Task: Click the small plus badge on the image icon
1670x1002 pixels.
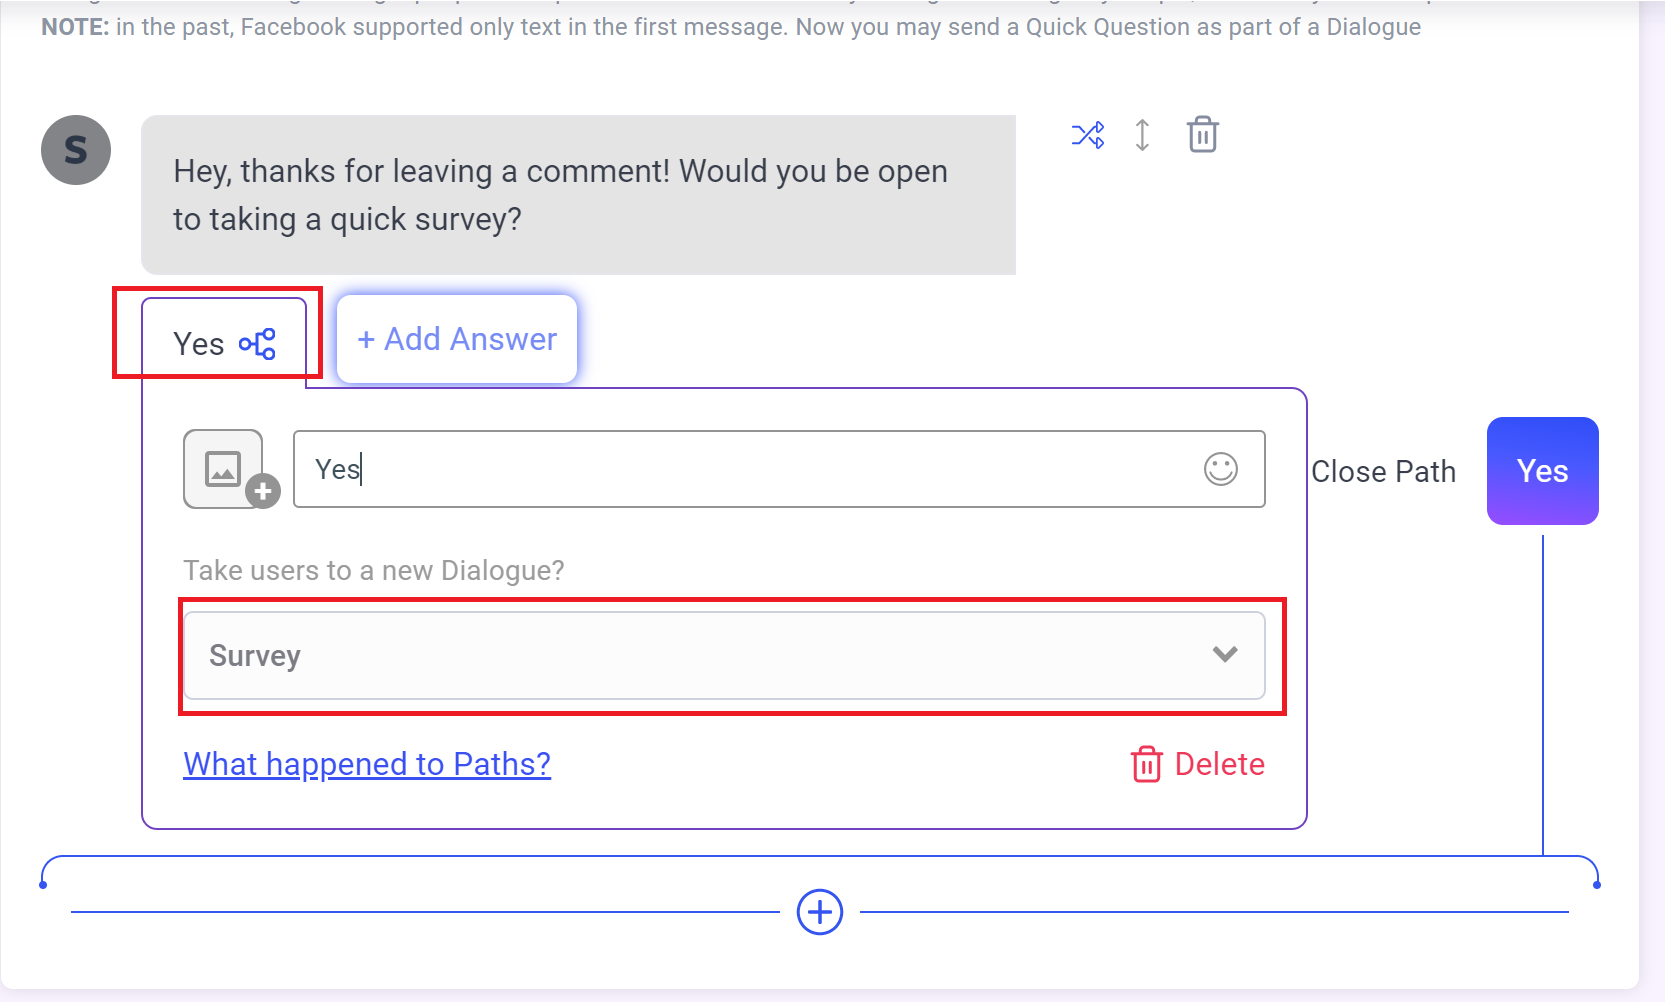Action: coord(263,491)
